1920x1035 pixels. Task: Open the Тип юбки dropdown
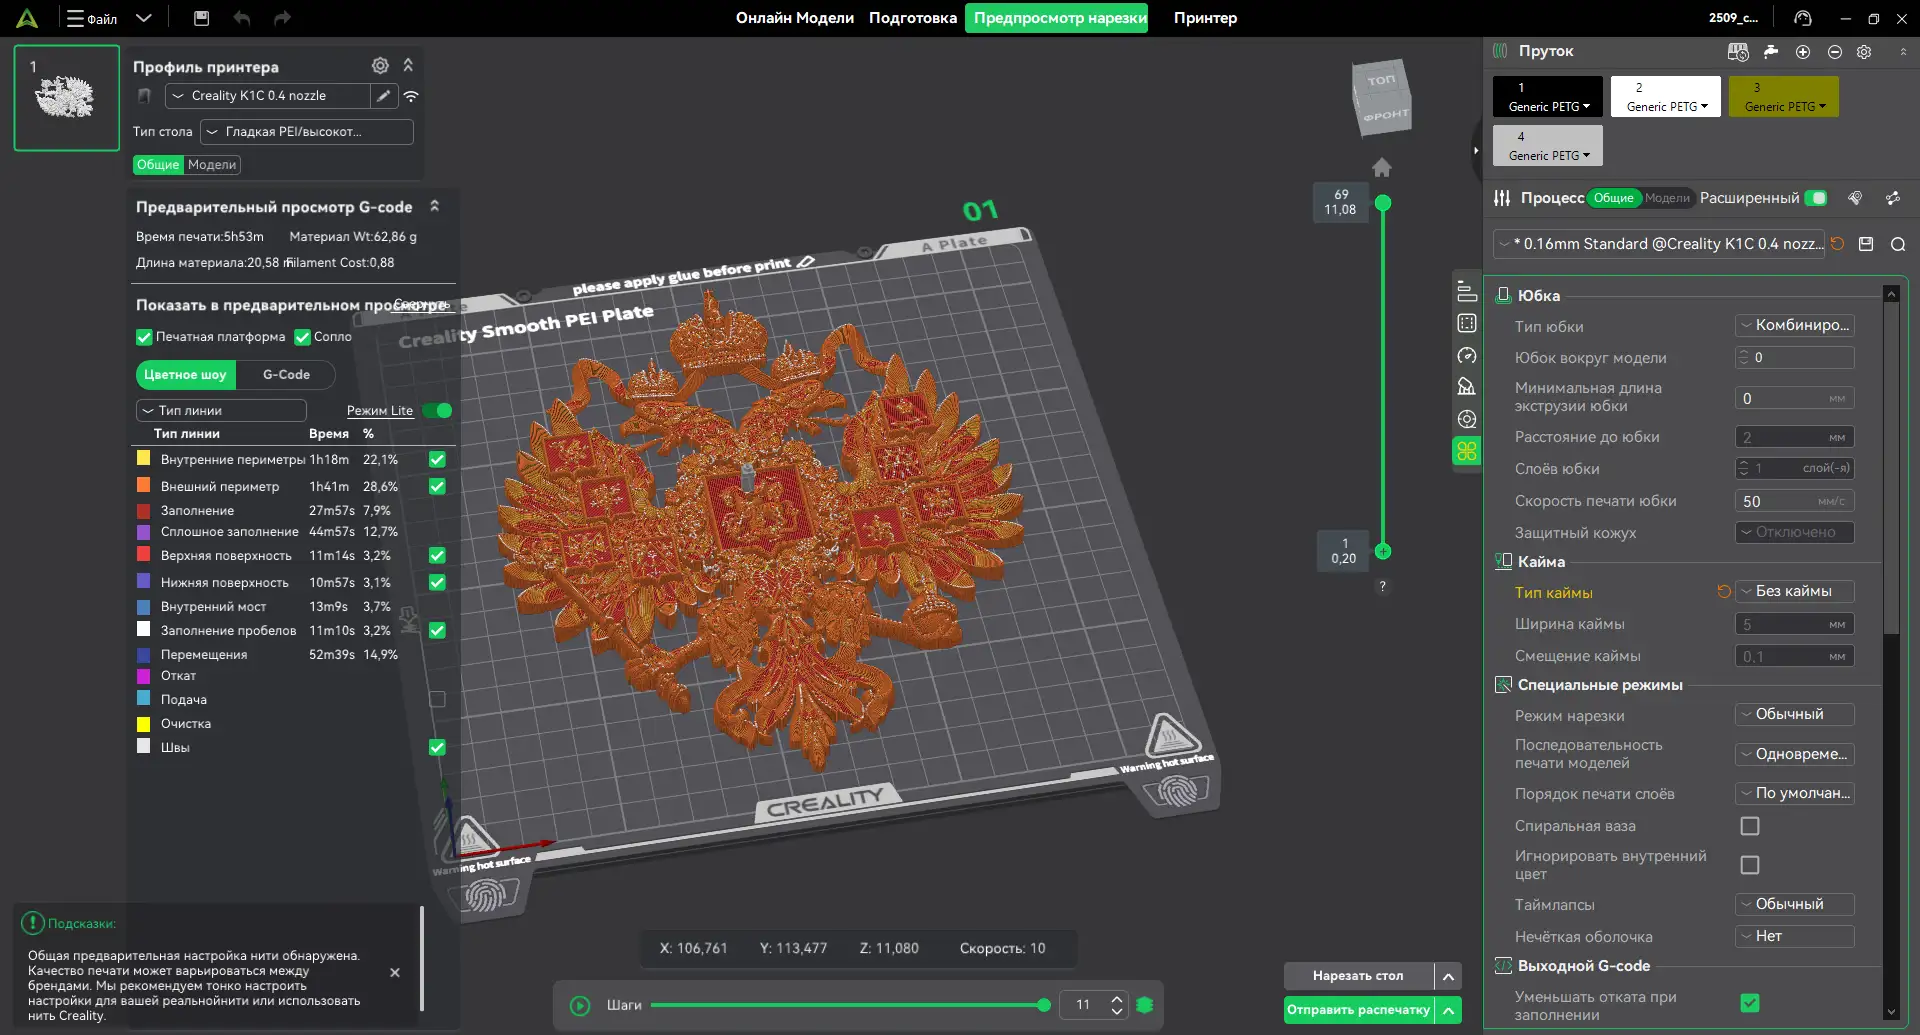(x=1795, y=326)
